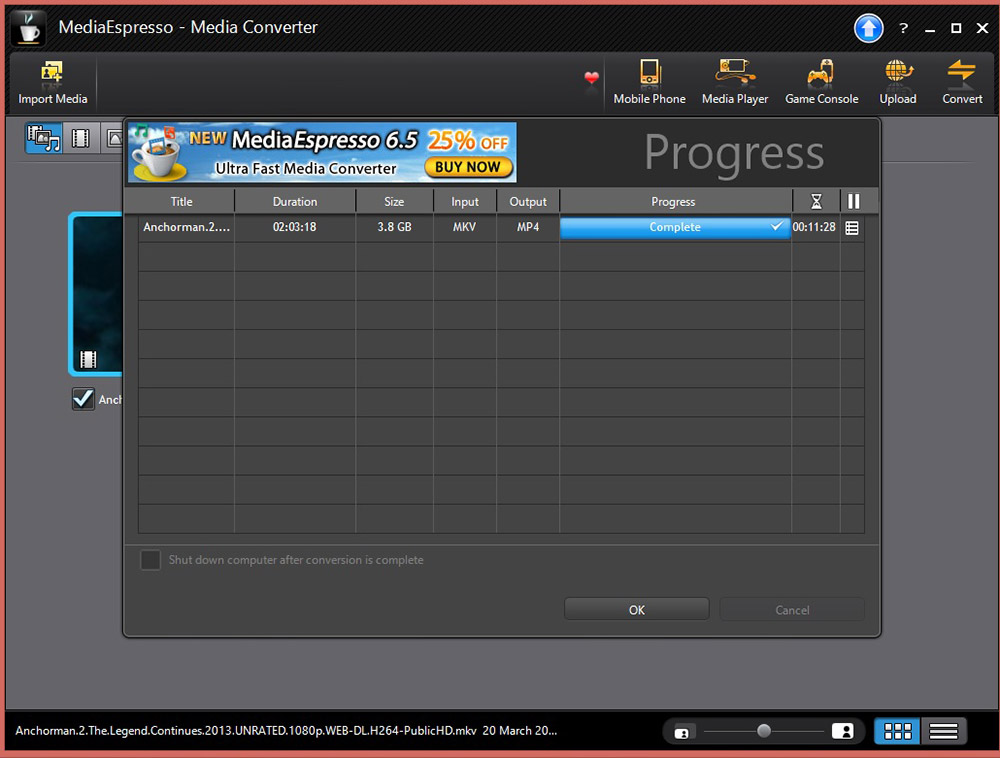Click the large thumbnail size icon

(842, 731)
